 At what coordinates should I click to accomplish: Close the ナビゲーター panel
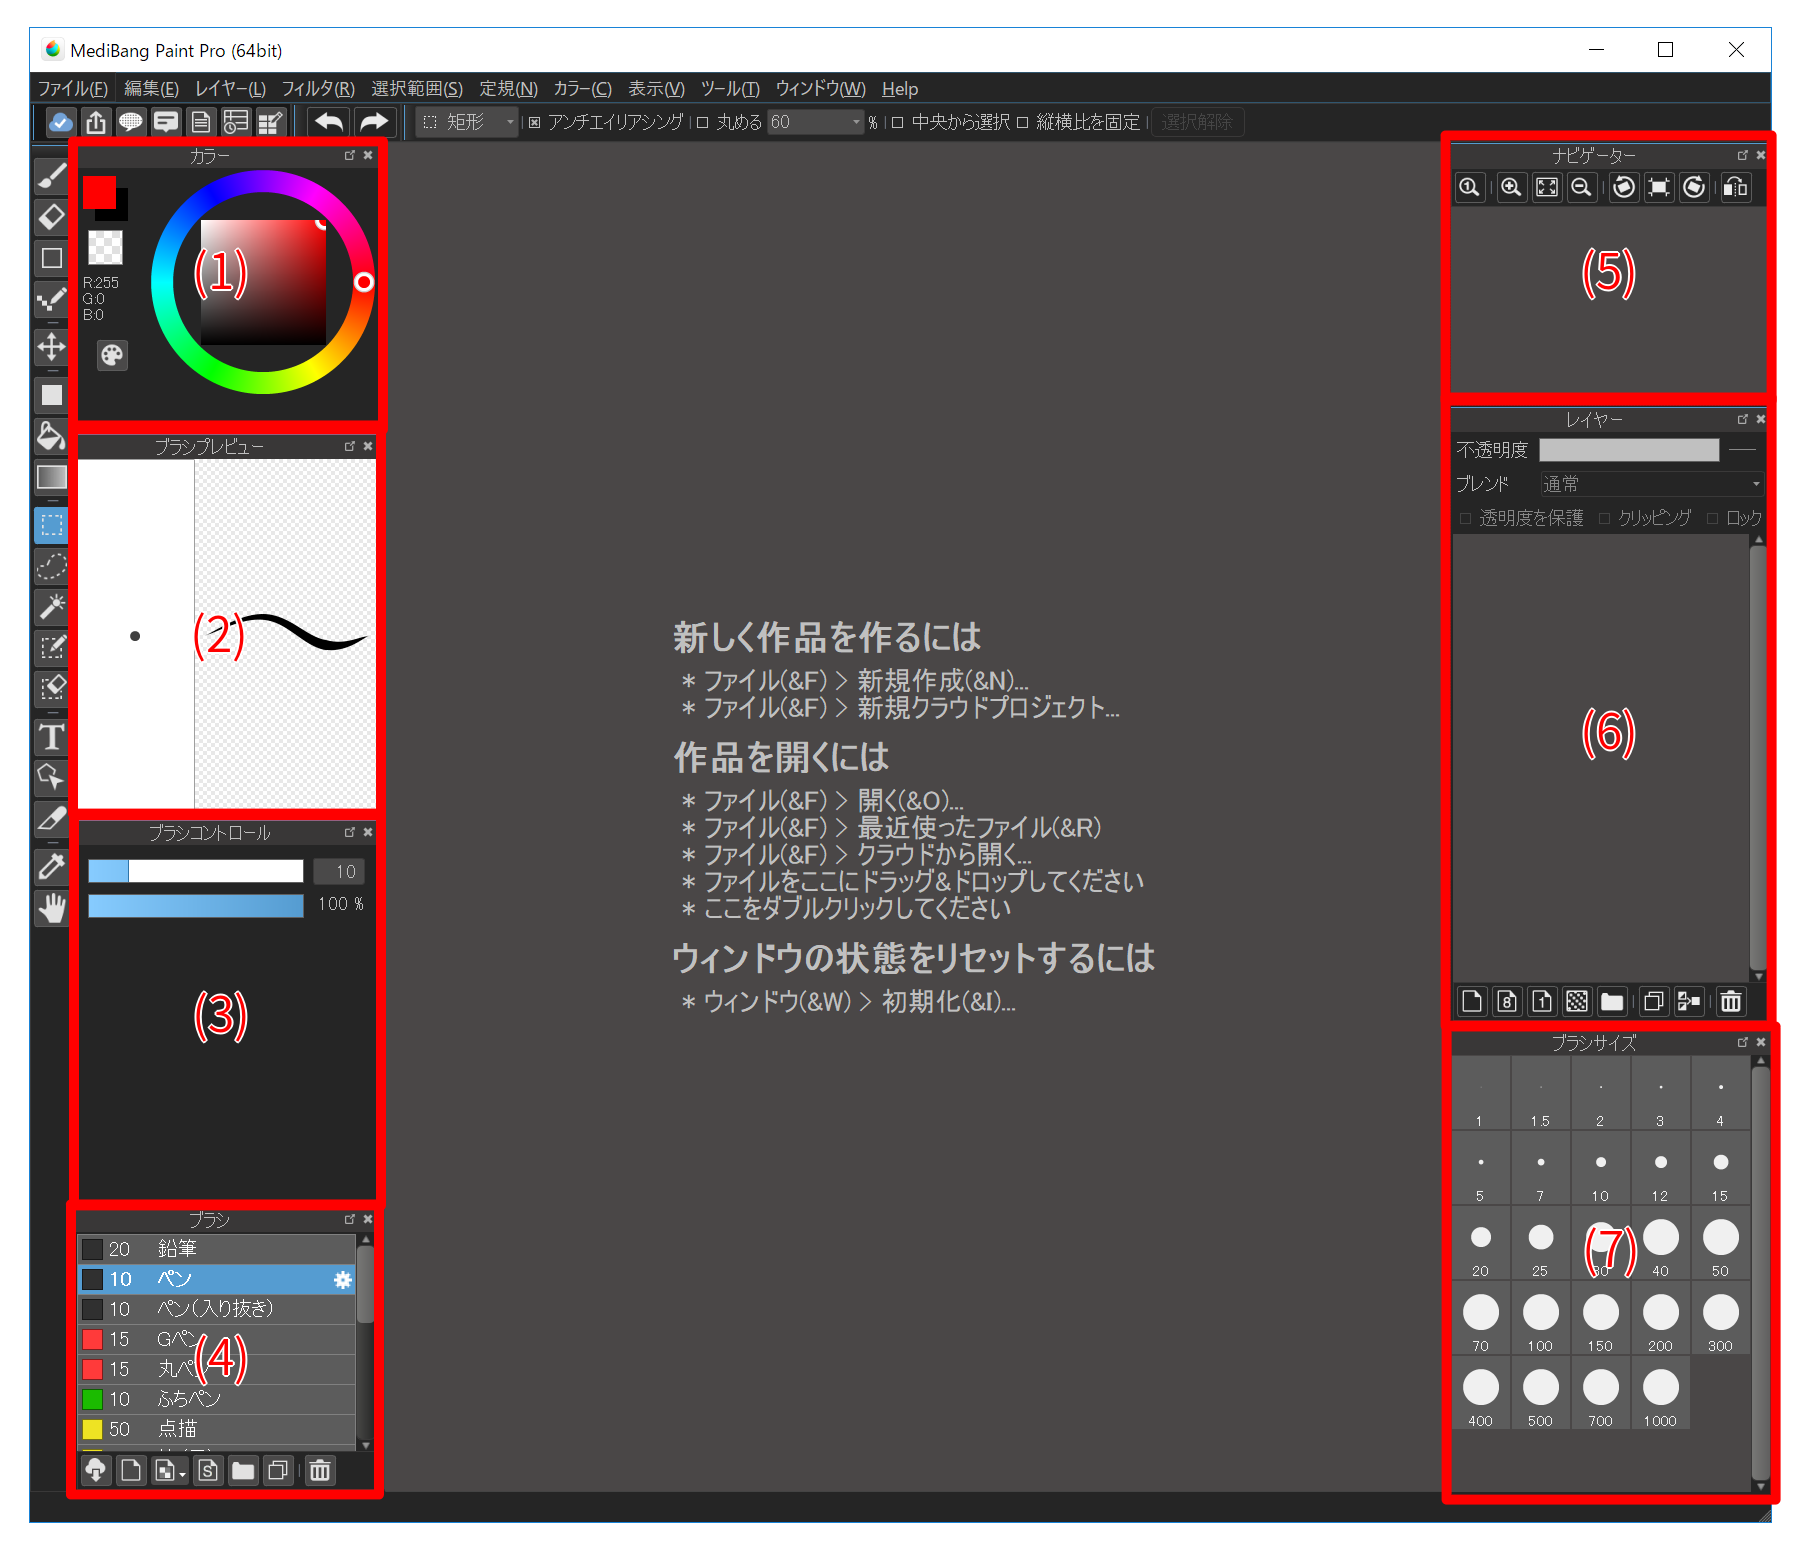point(1761,155)
